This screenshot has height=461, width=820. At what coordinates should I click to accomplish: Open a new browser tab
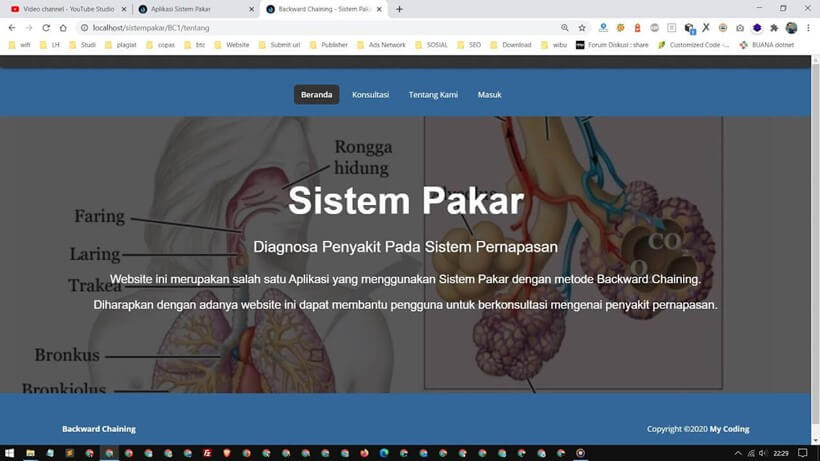(400, 9)
